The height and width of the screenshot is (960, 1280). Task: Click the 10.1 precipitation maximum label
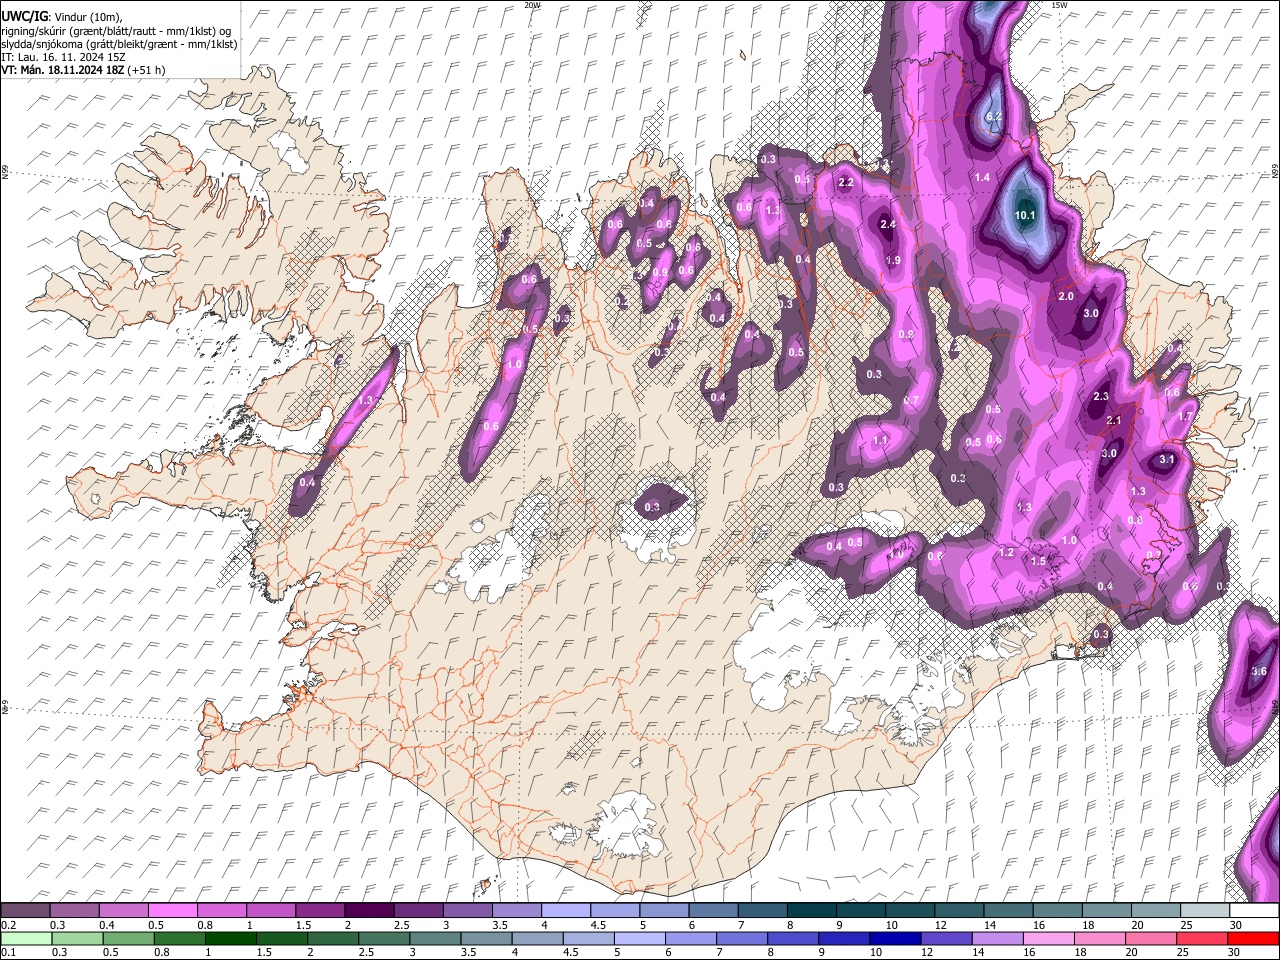1026,215
